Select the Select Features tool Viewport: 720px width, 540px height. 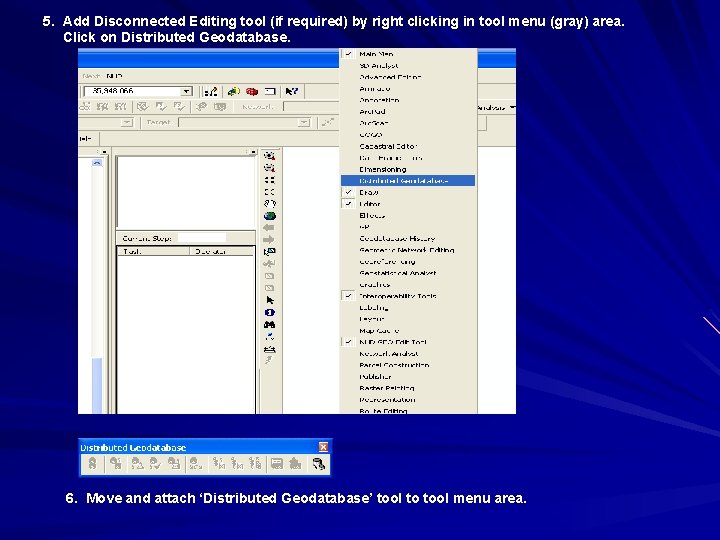pyautogui.click(x=270, y=252)
